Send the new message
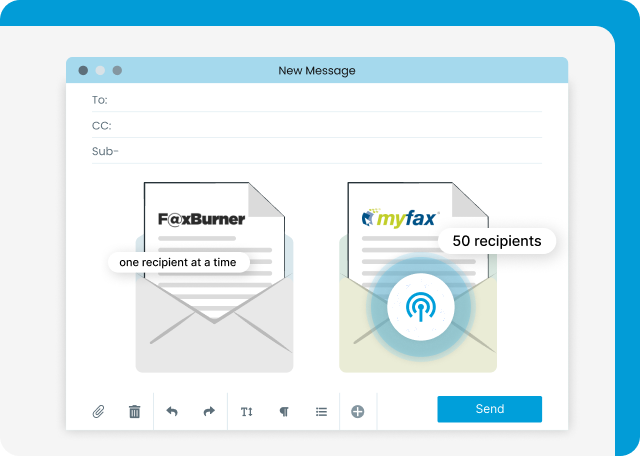This screenshot has height=456, width=640. click(489, 409)
